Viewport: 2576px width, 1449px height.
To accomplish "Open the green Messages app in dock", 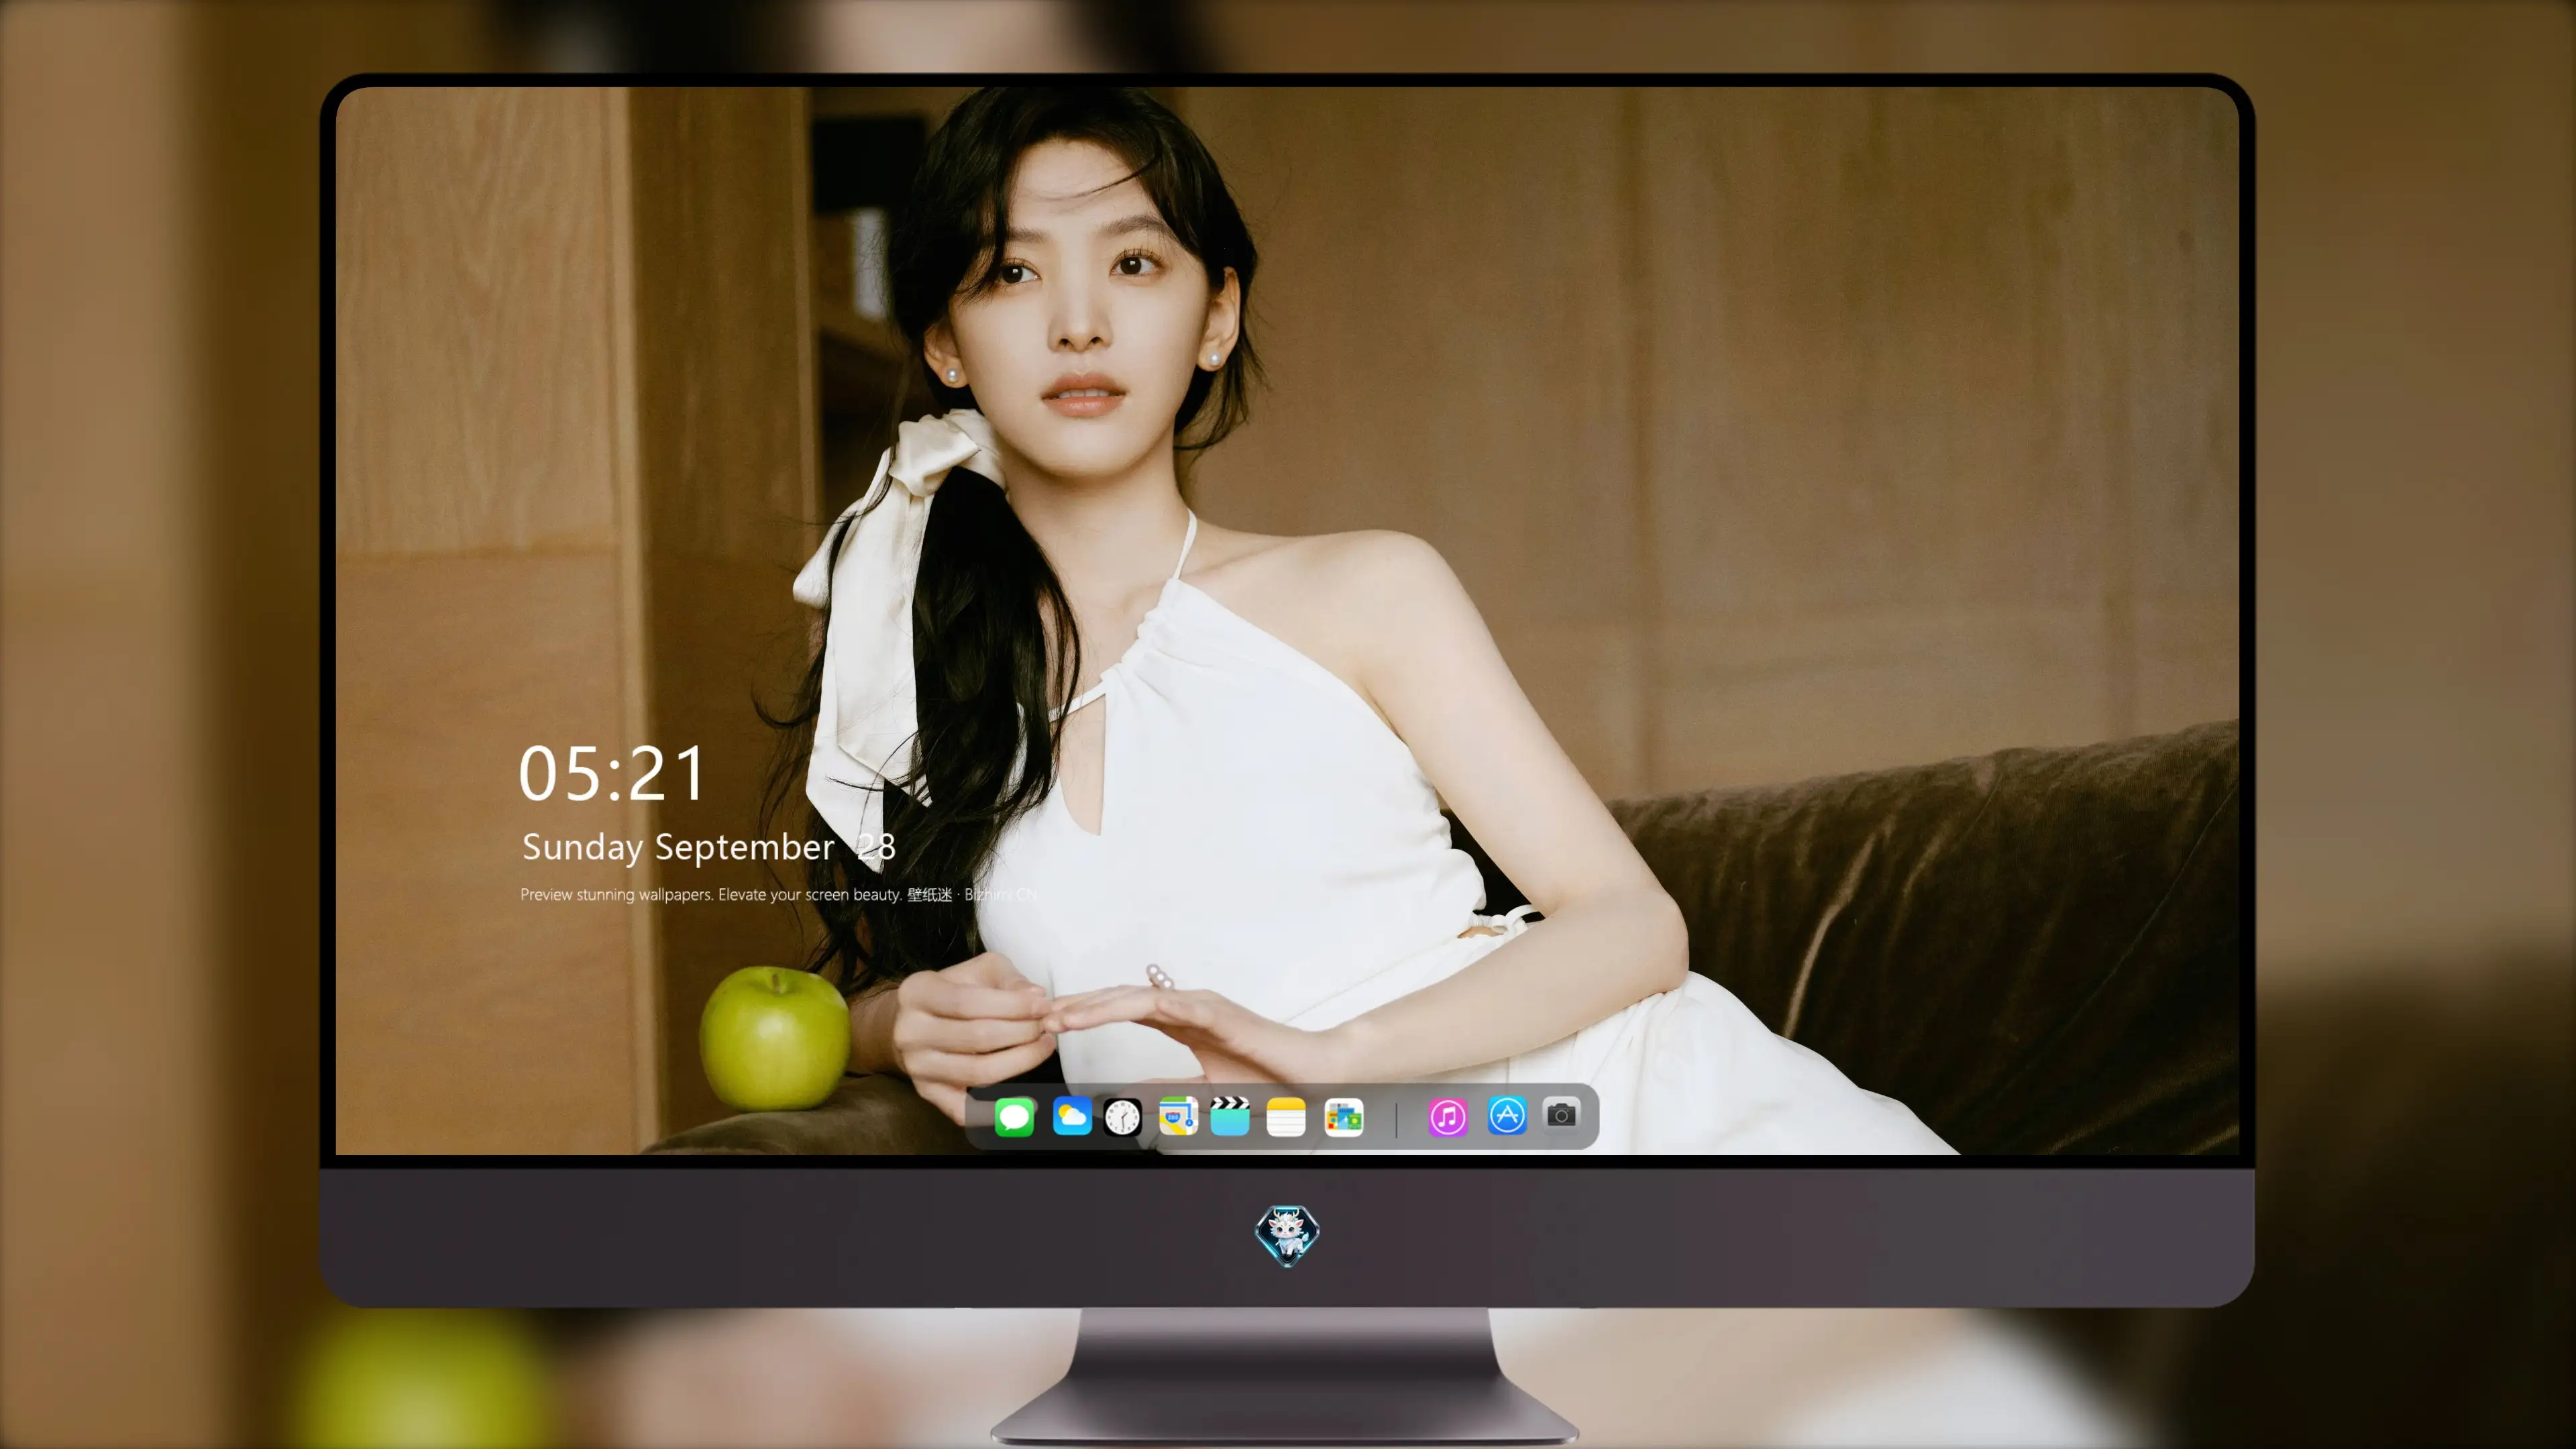I will [x=1014, y=1117].
